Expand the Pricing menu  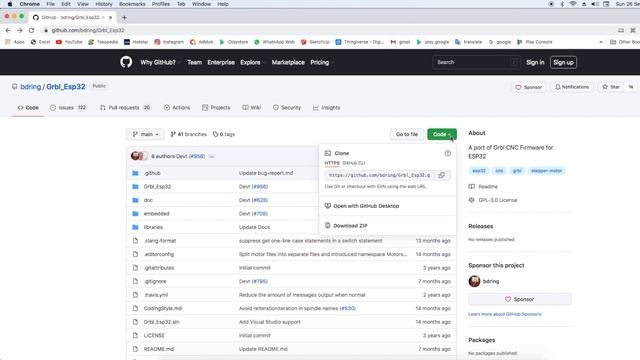[x=322, y=62]
